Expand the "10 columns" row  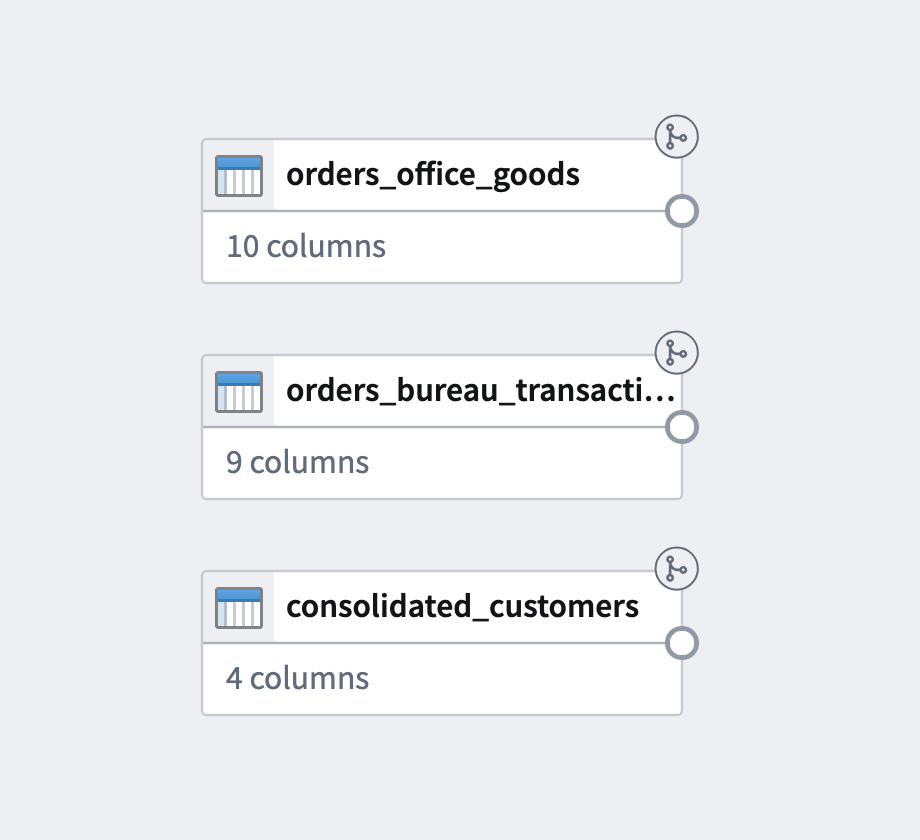[306, 247]
